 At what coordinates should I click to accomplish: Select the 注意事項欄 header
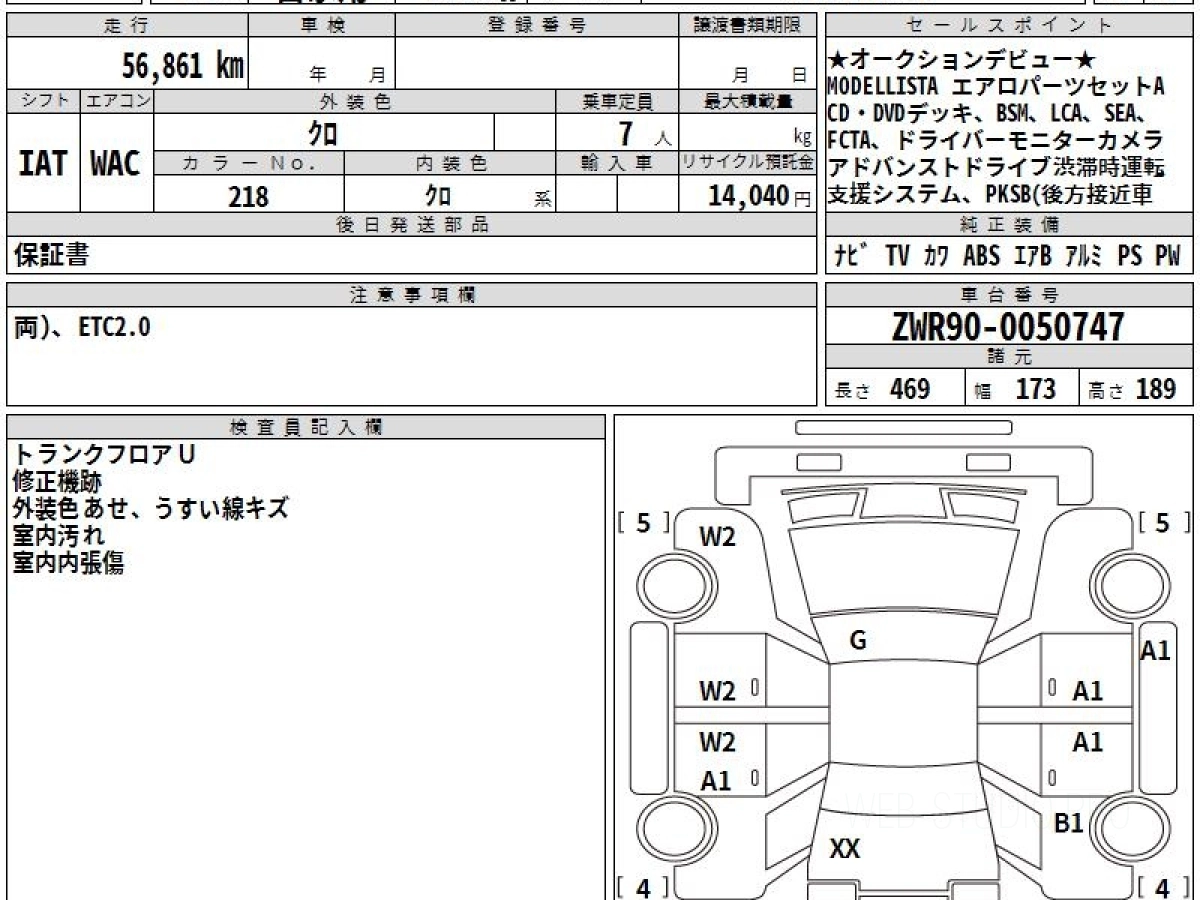pyautogui.click(x=412, y=295)
